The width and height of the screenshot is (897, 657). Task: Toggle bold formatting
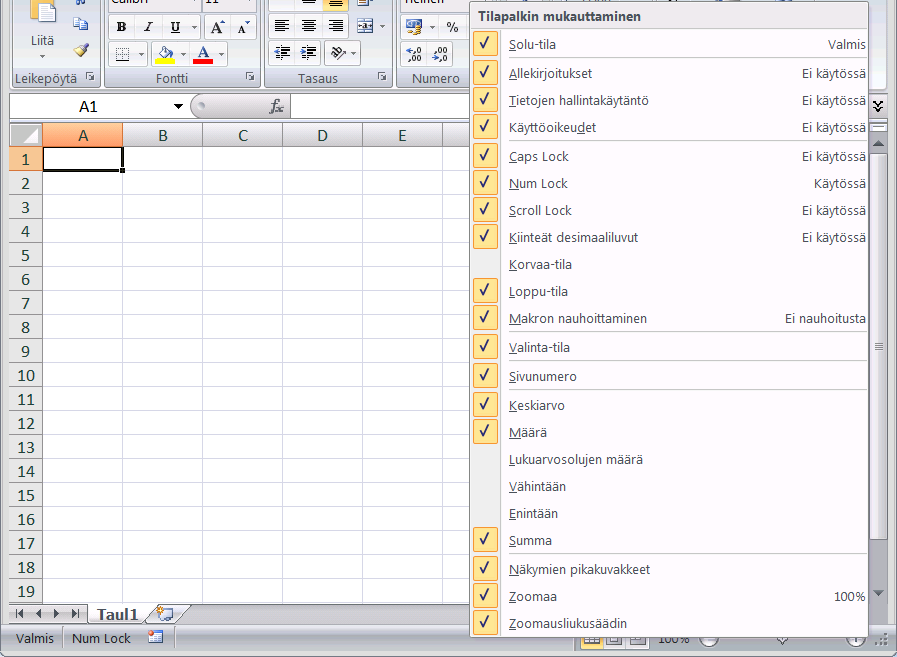tap(121, 27)
